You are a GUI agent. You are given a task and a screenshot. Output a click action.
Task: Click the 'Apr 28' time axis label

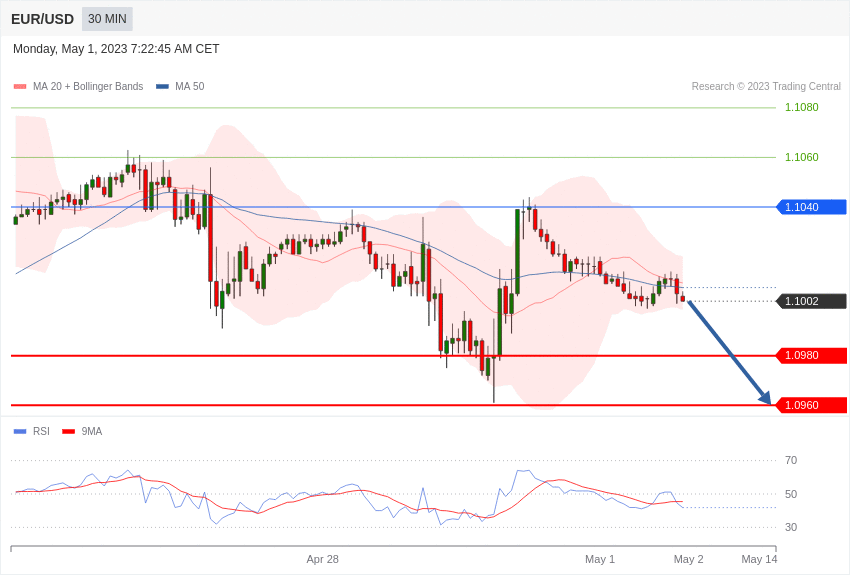pyautogui.click(x=323, y=559)
